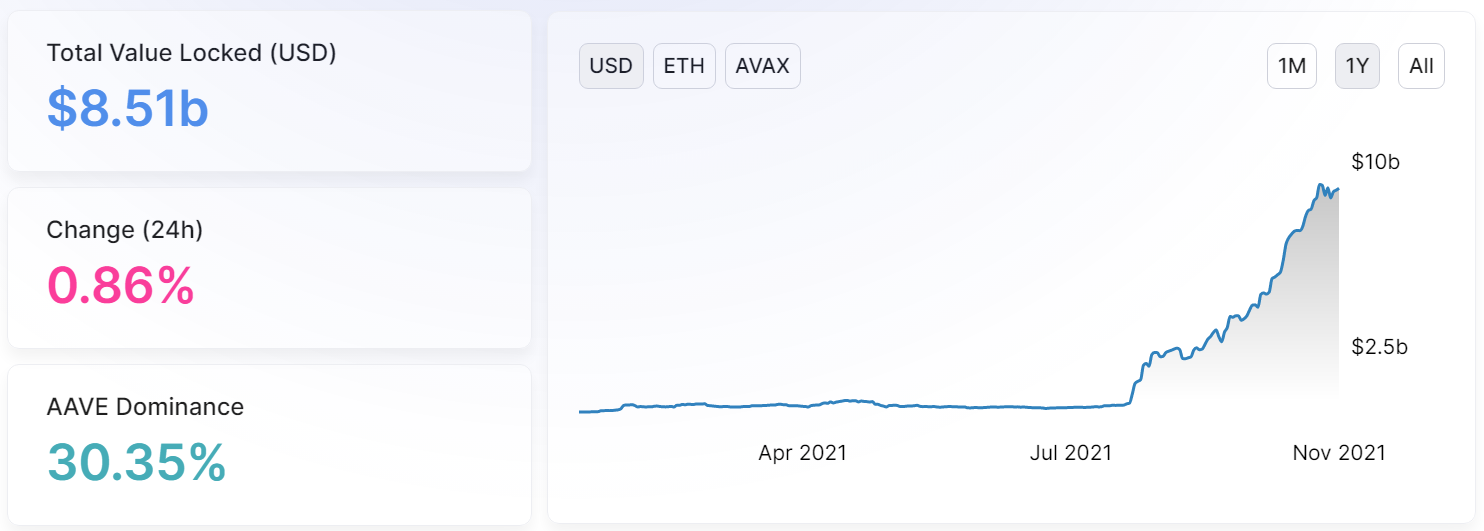The height and width of the screenshot is (531, 1484).
Task: Click the $2.5b y-axis label
Action: coord(1380,347)
